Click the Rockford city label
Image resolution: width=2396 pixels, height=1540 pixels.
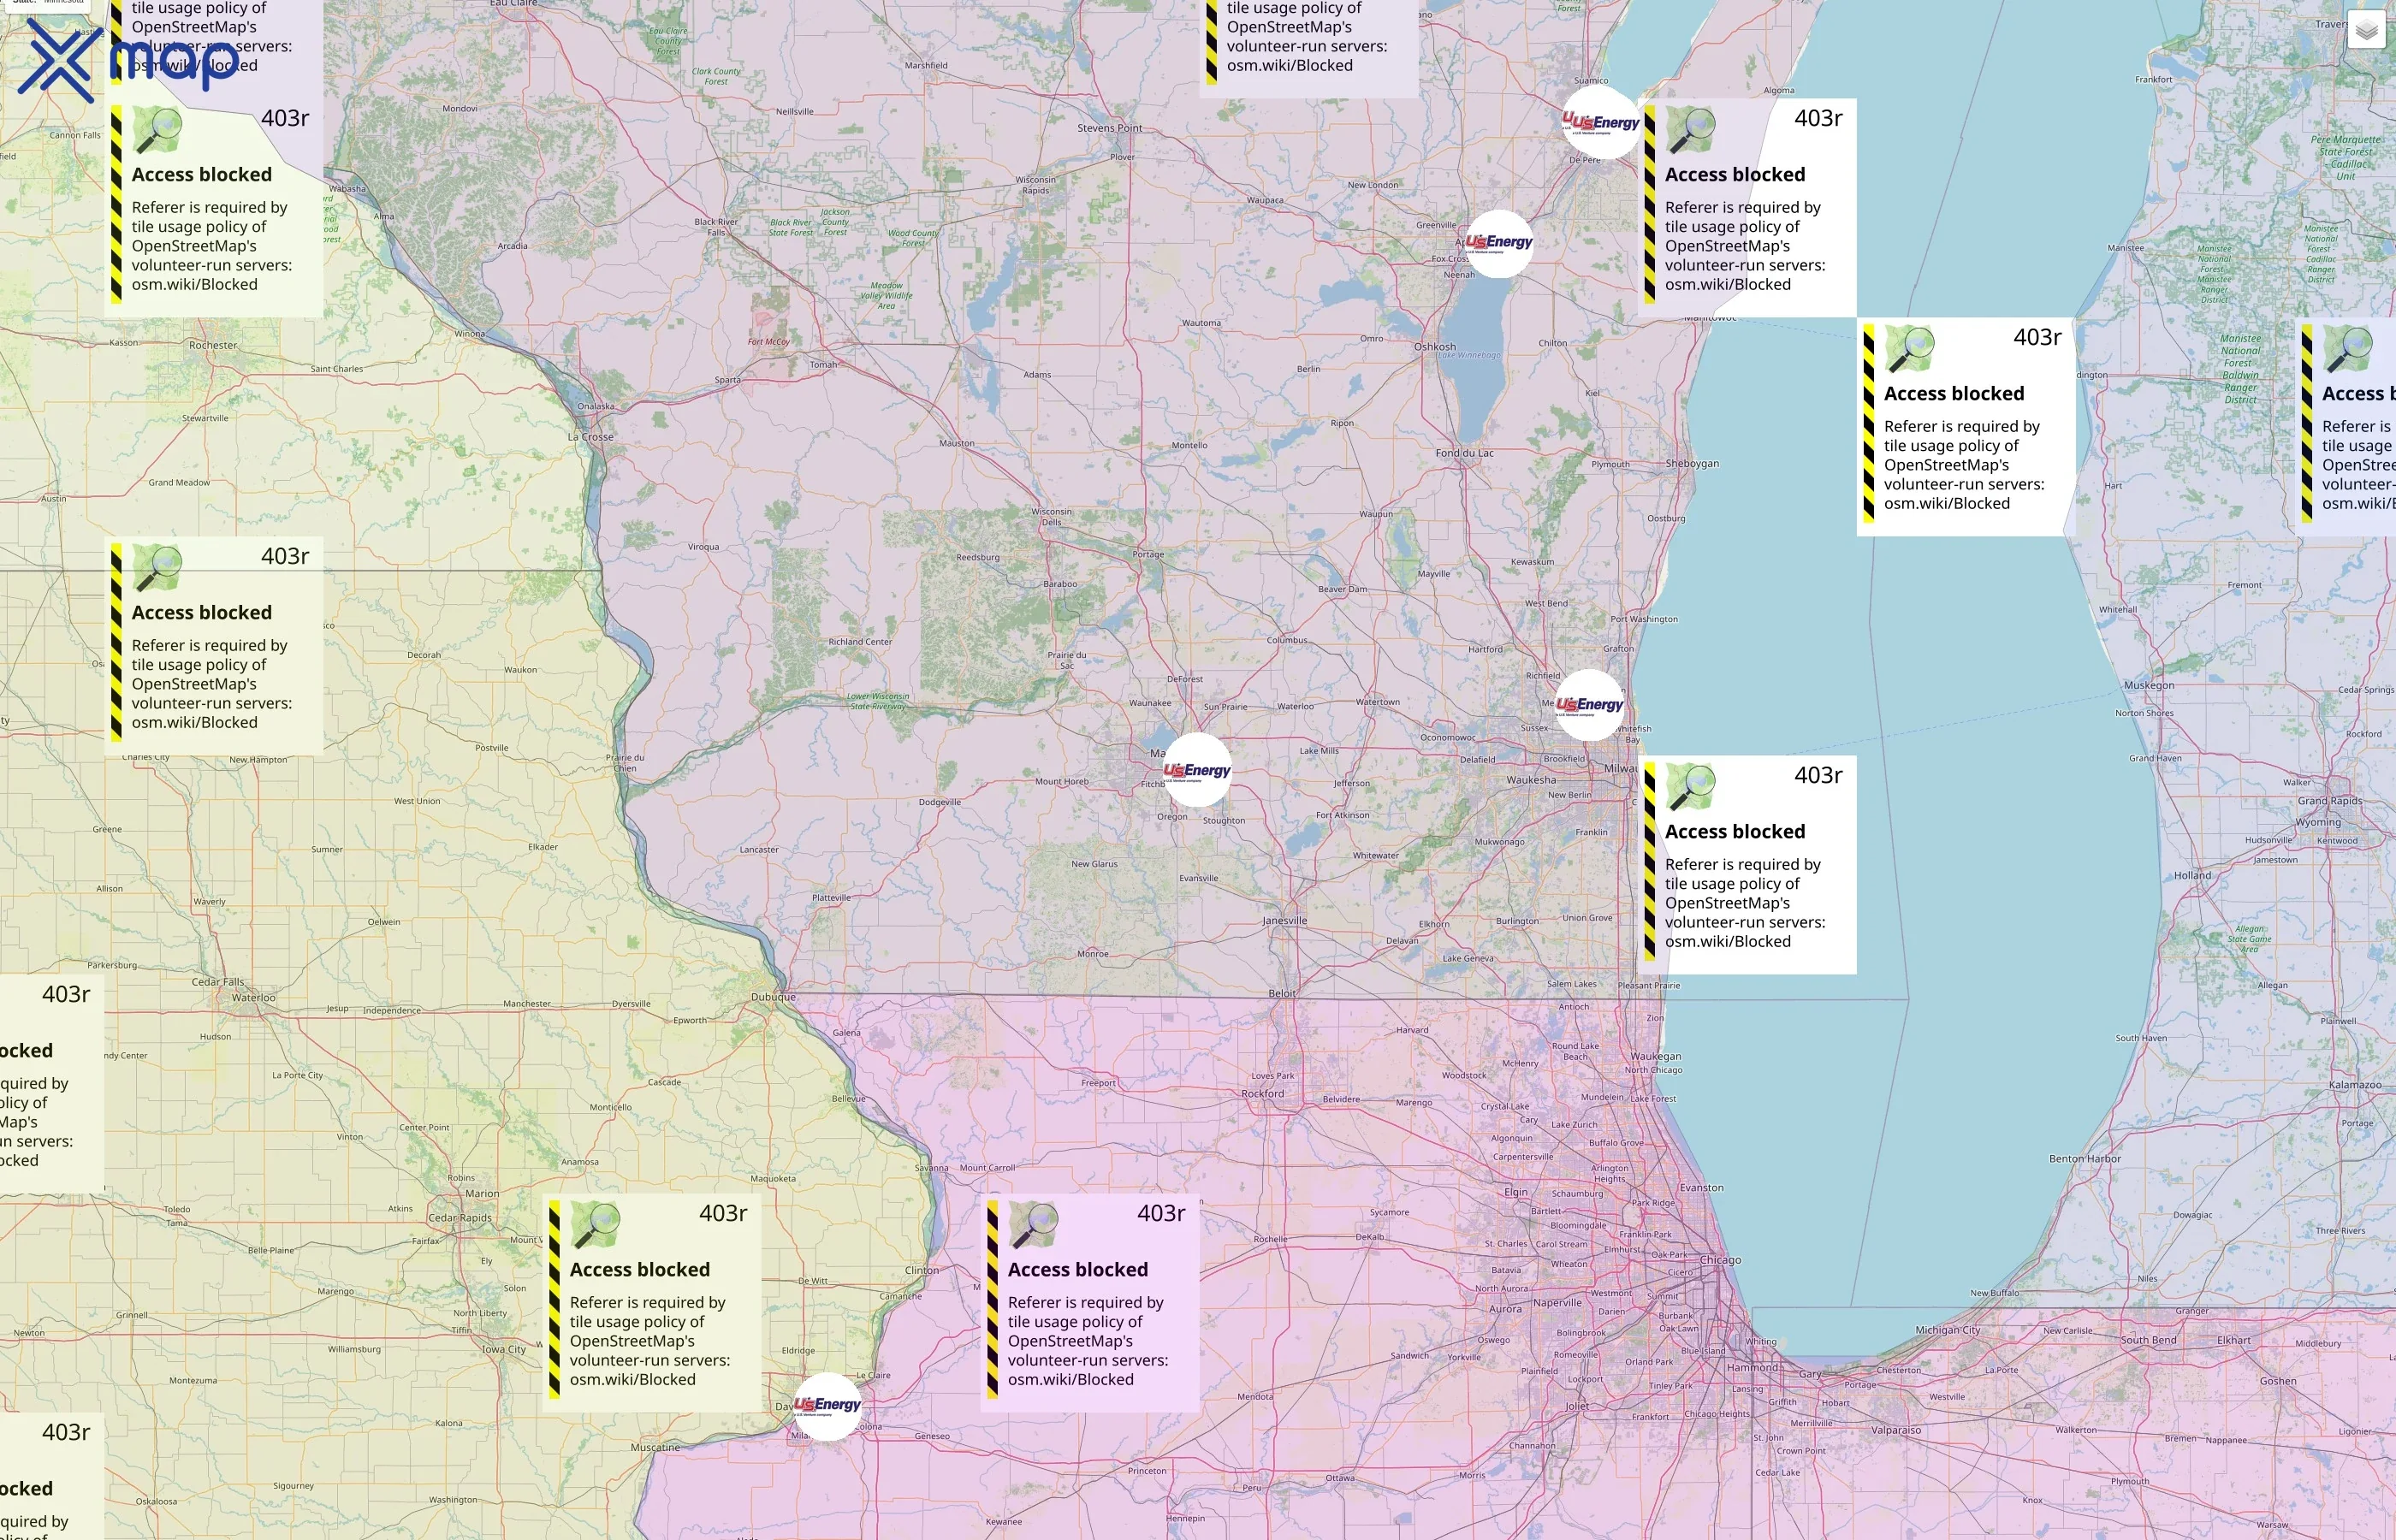(1263, 1094)
